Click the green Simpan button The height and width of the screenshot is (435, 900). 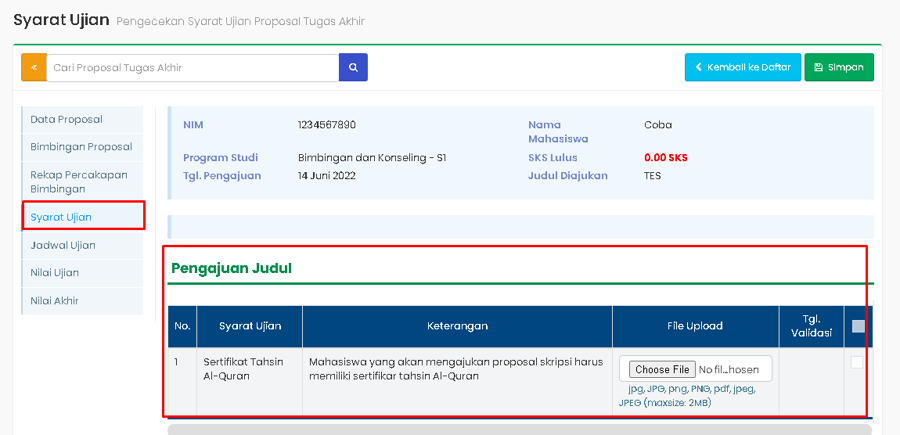839,67
